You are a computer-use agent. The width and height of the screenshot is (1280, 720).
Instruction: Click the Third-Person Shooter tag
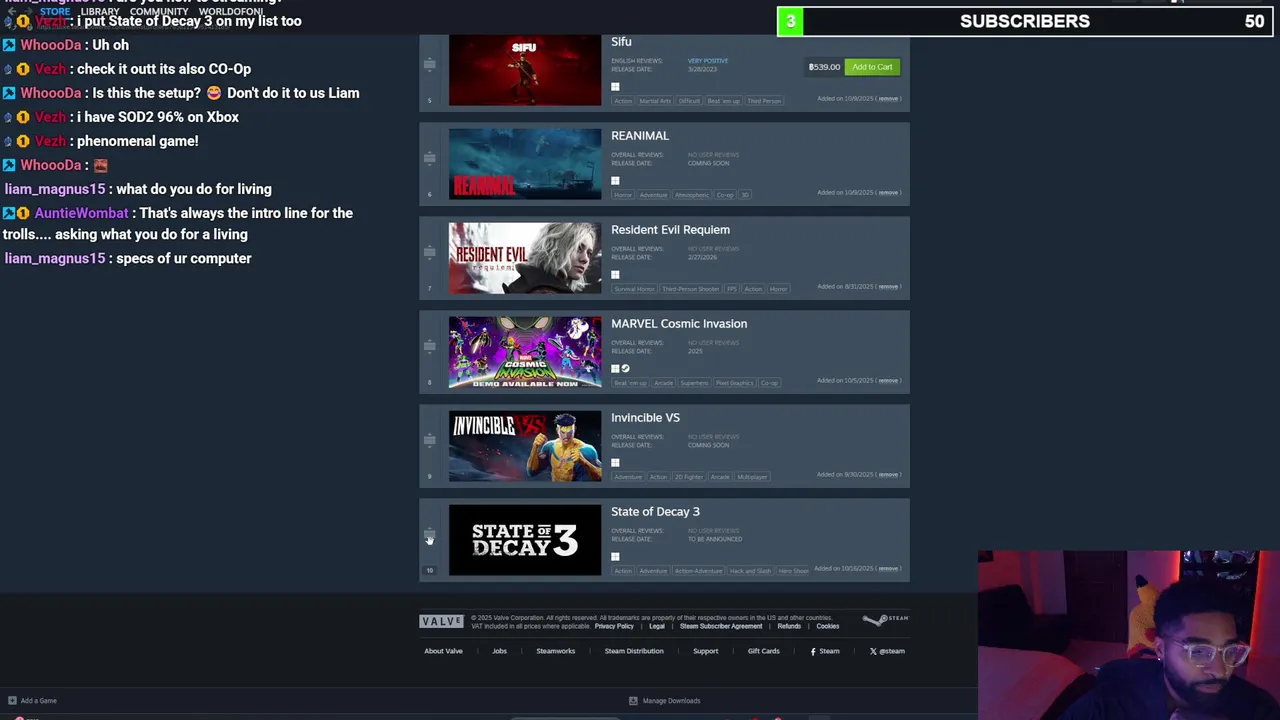click(690, 289)
